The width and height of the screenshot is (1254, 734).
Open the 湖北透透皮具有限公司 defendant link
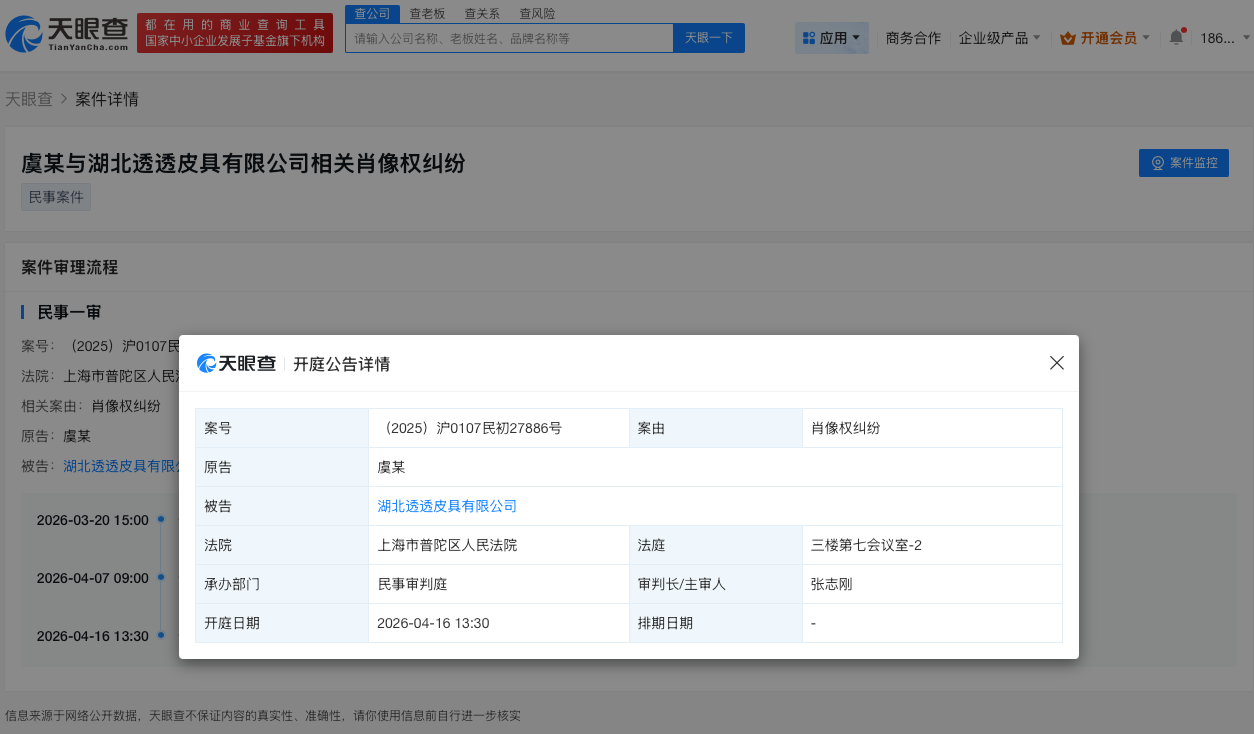[x=447, y=505]
